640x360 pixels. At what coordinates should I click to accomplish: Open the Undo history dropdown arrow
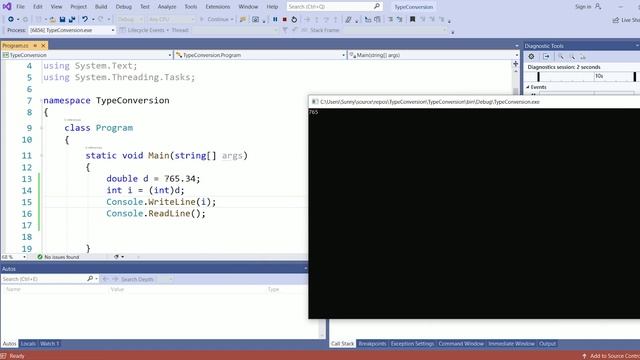93,19
